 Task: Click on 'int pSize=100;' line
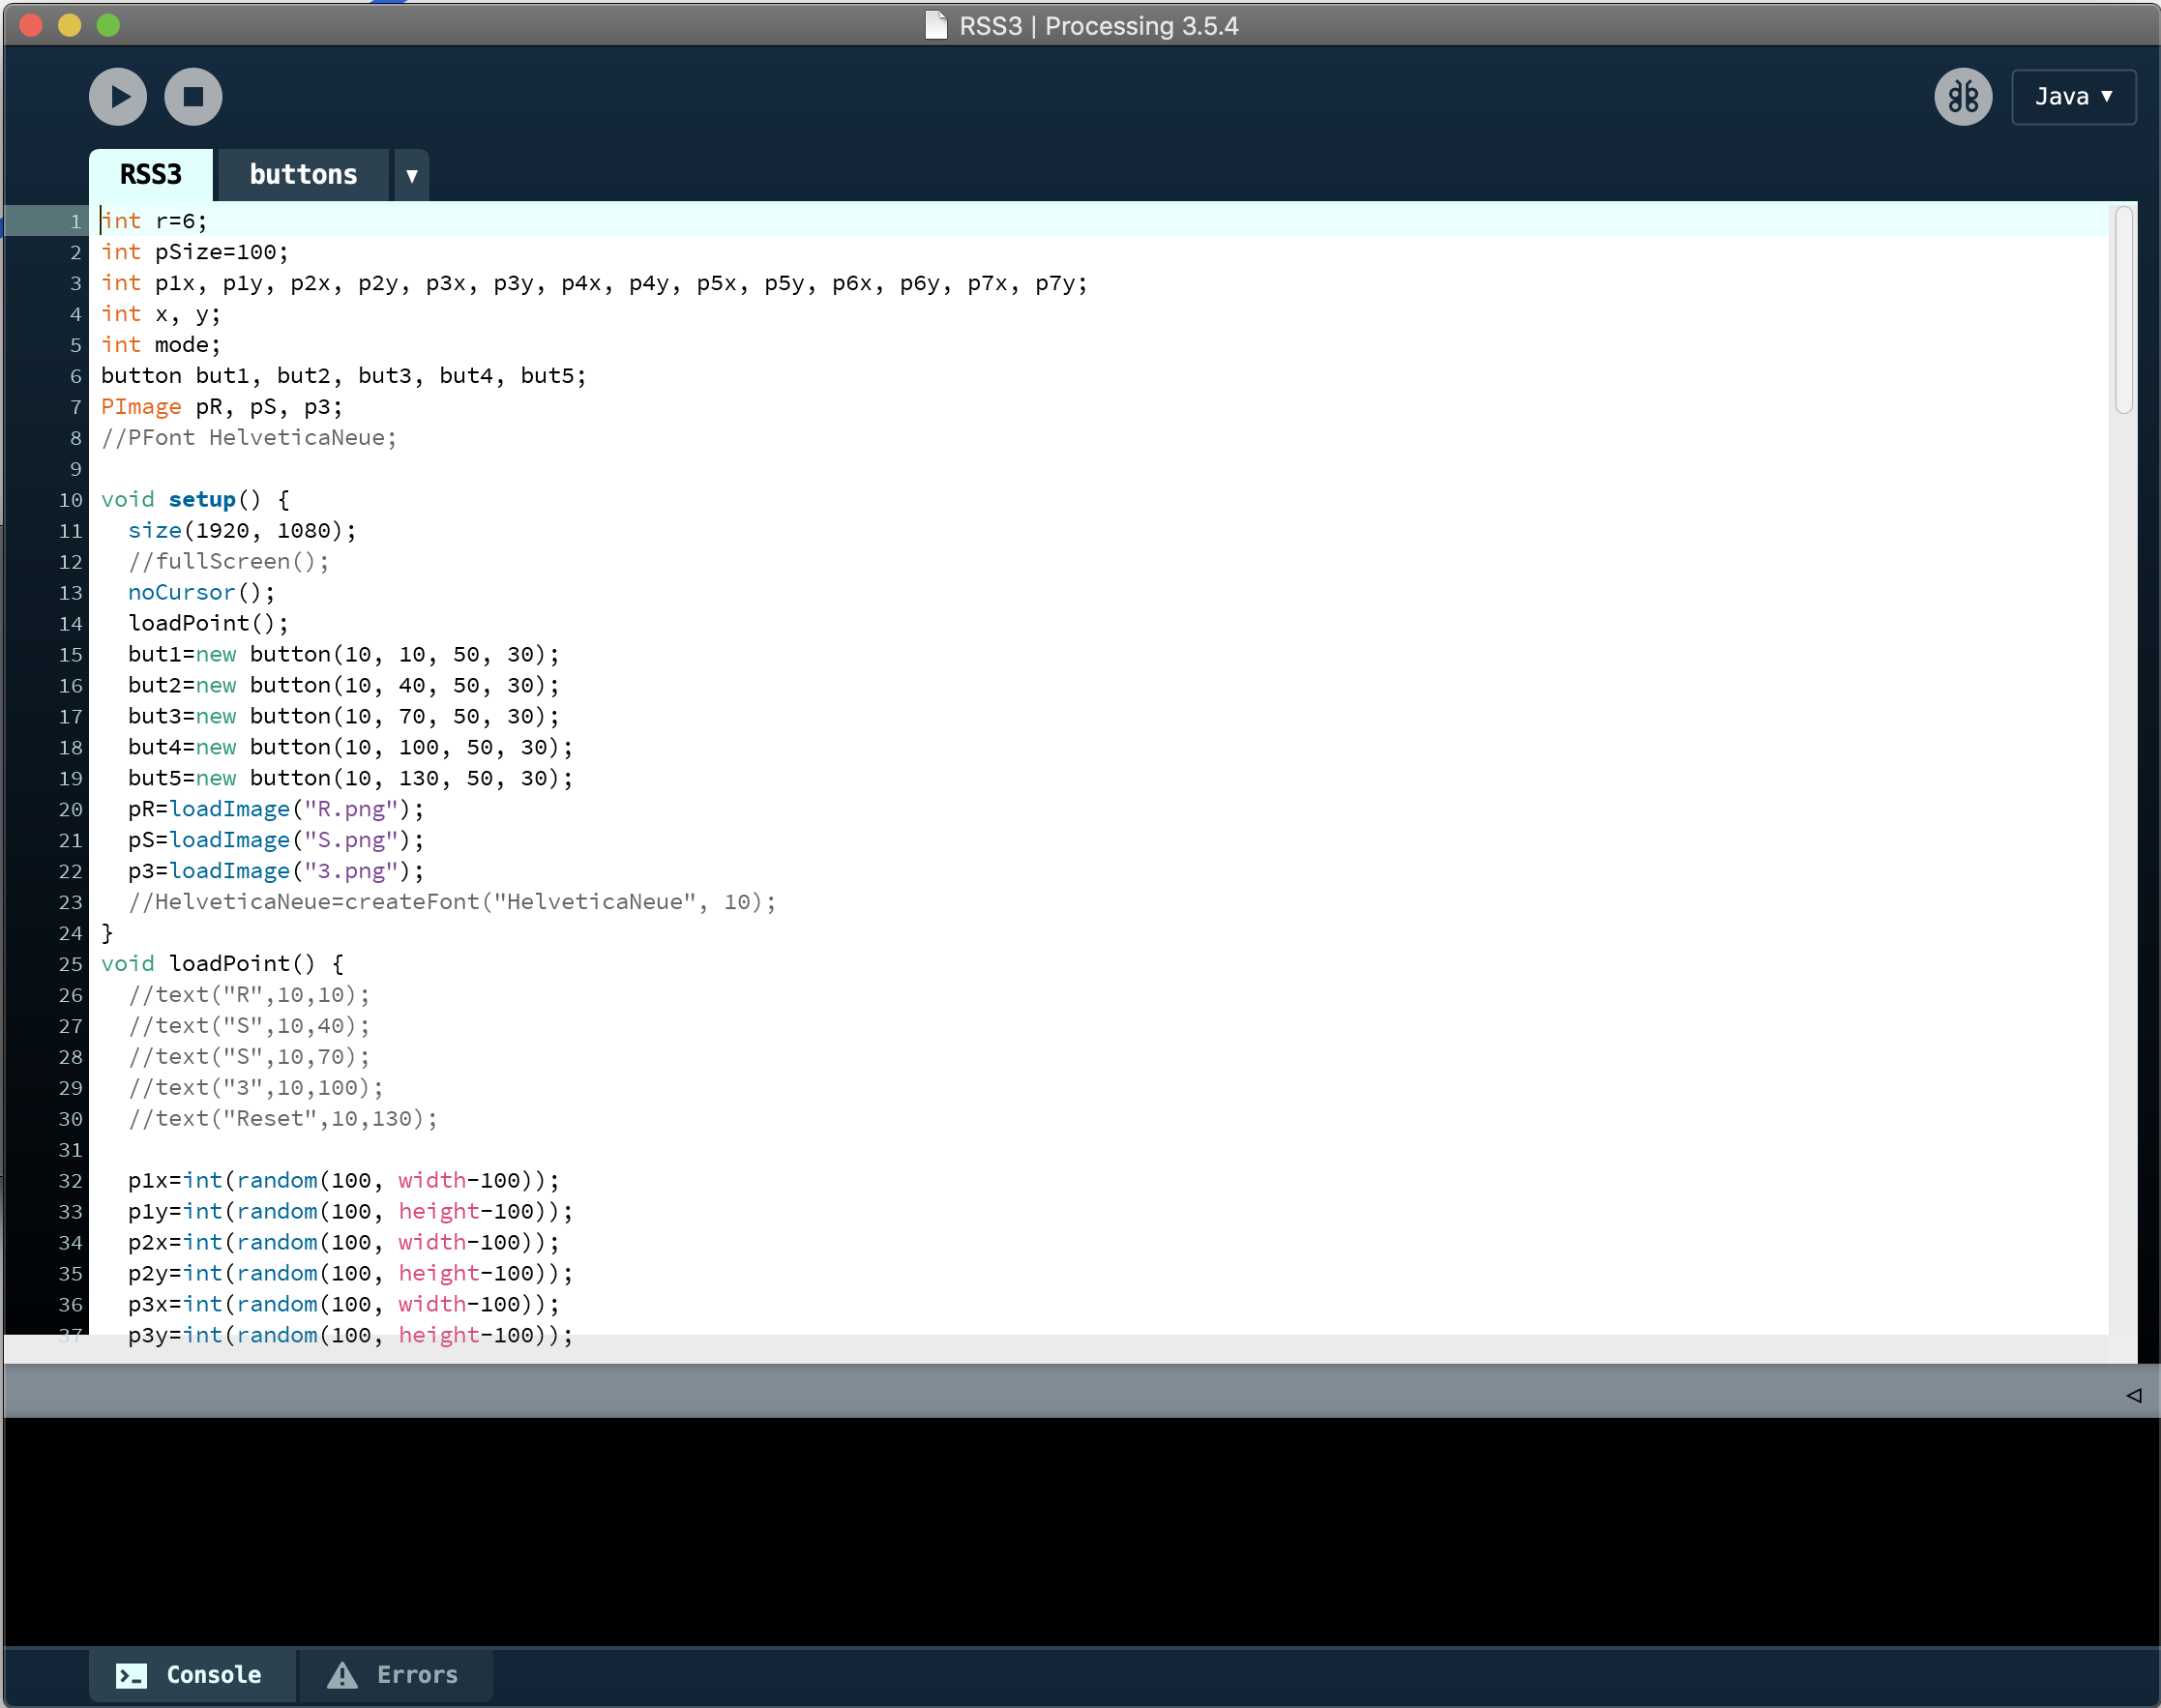(194, 252)
